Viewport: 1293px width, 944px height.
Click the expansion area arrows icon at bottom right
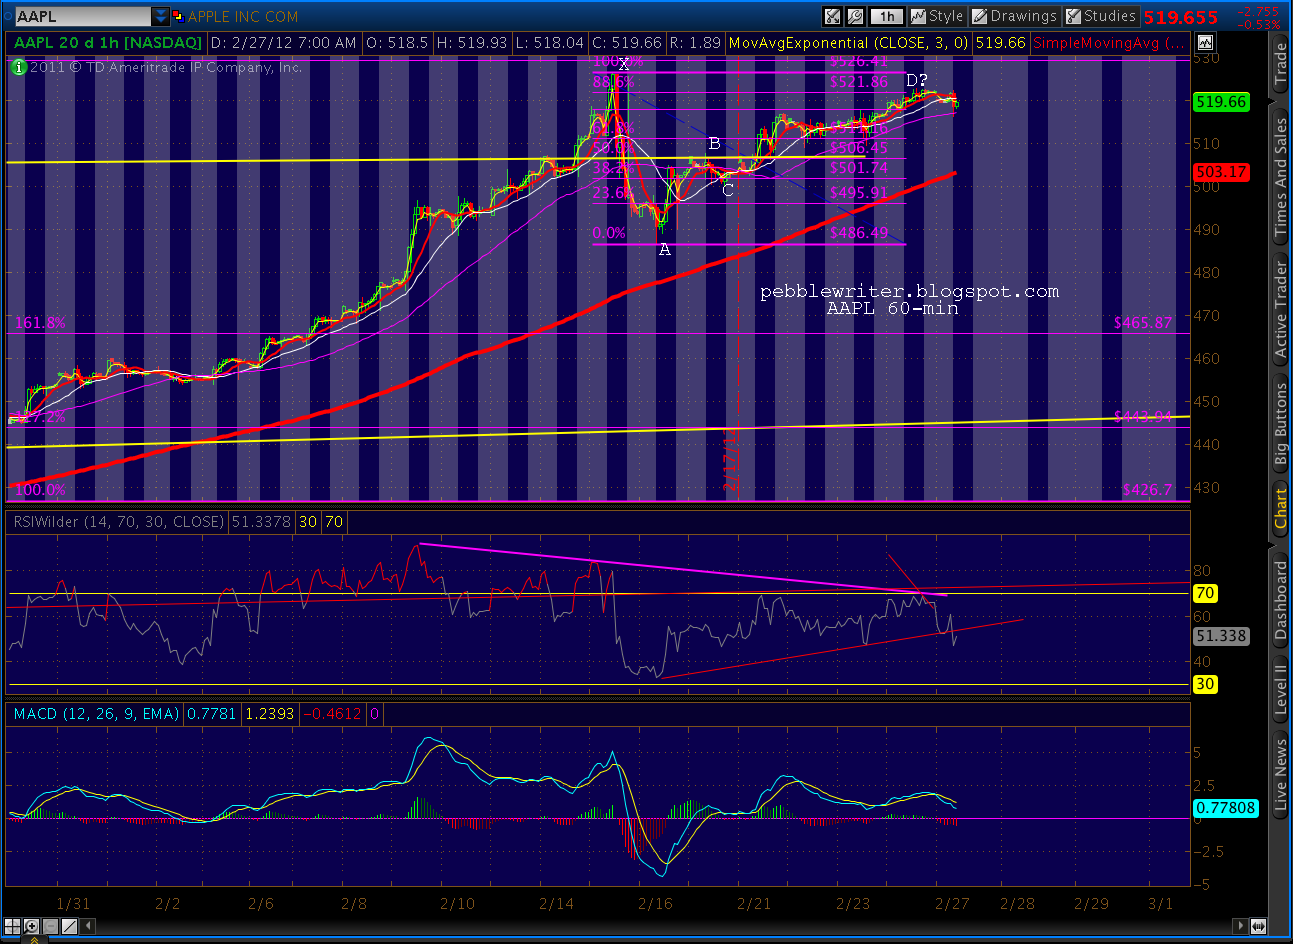coord(1258,926)
